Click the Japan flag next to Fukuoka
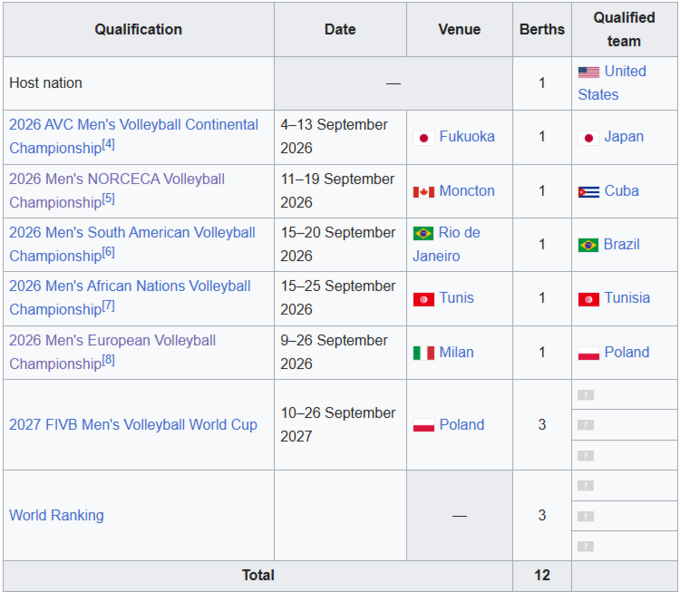680x592 pixels. point(424,138)
